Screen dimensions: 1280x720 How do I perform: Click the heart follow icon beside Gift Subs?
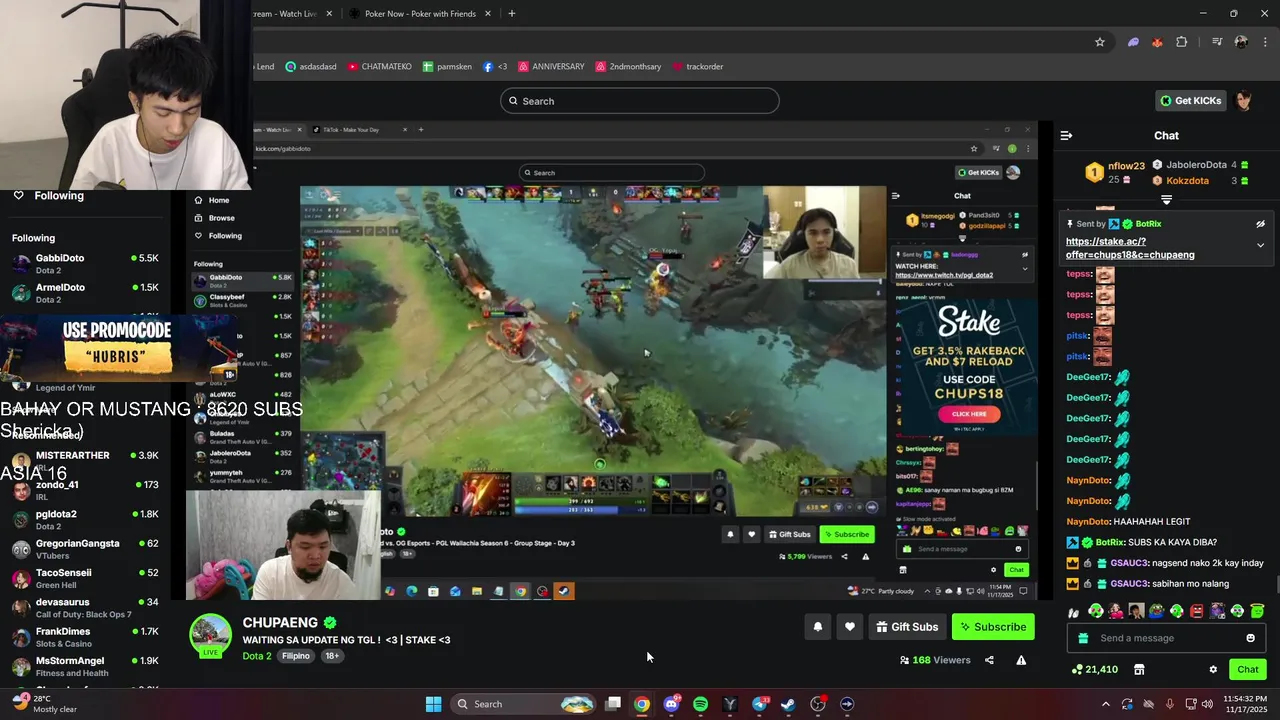point(849,627)
